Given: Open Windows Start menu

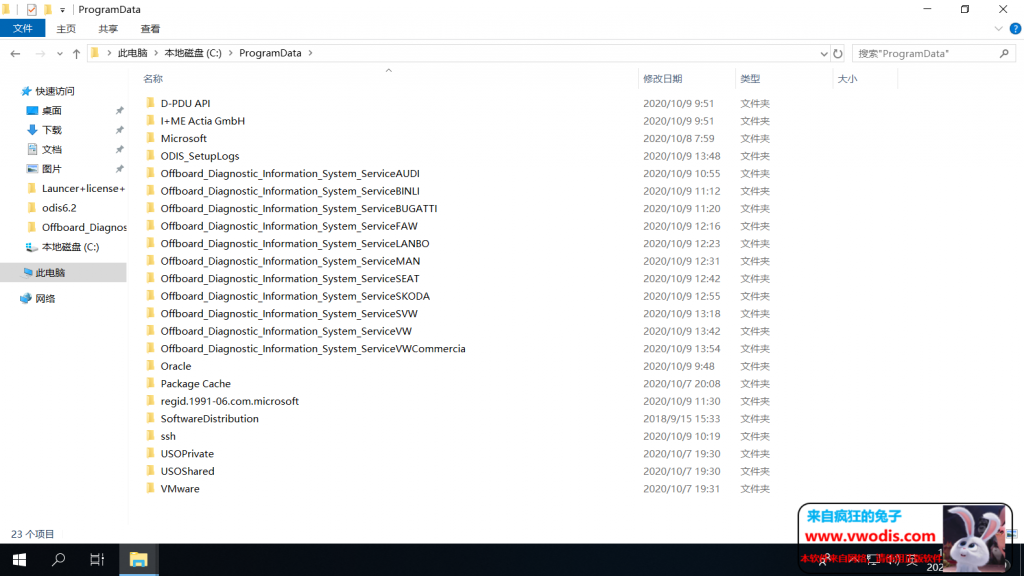Looking at the screenshot, I should [x=18, y=559].
